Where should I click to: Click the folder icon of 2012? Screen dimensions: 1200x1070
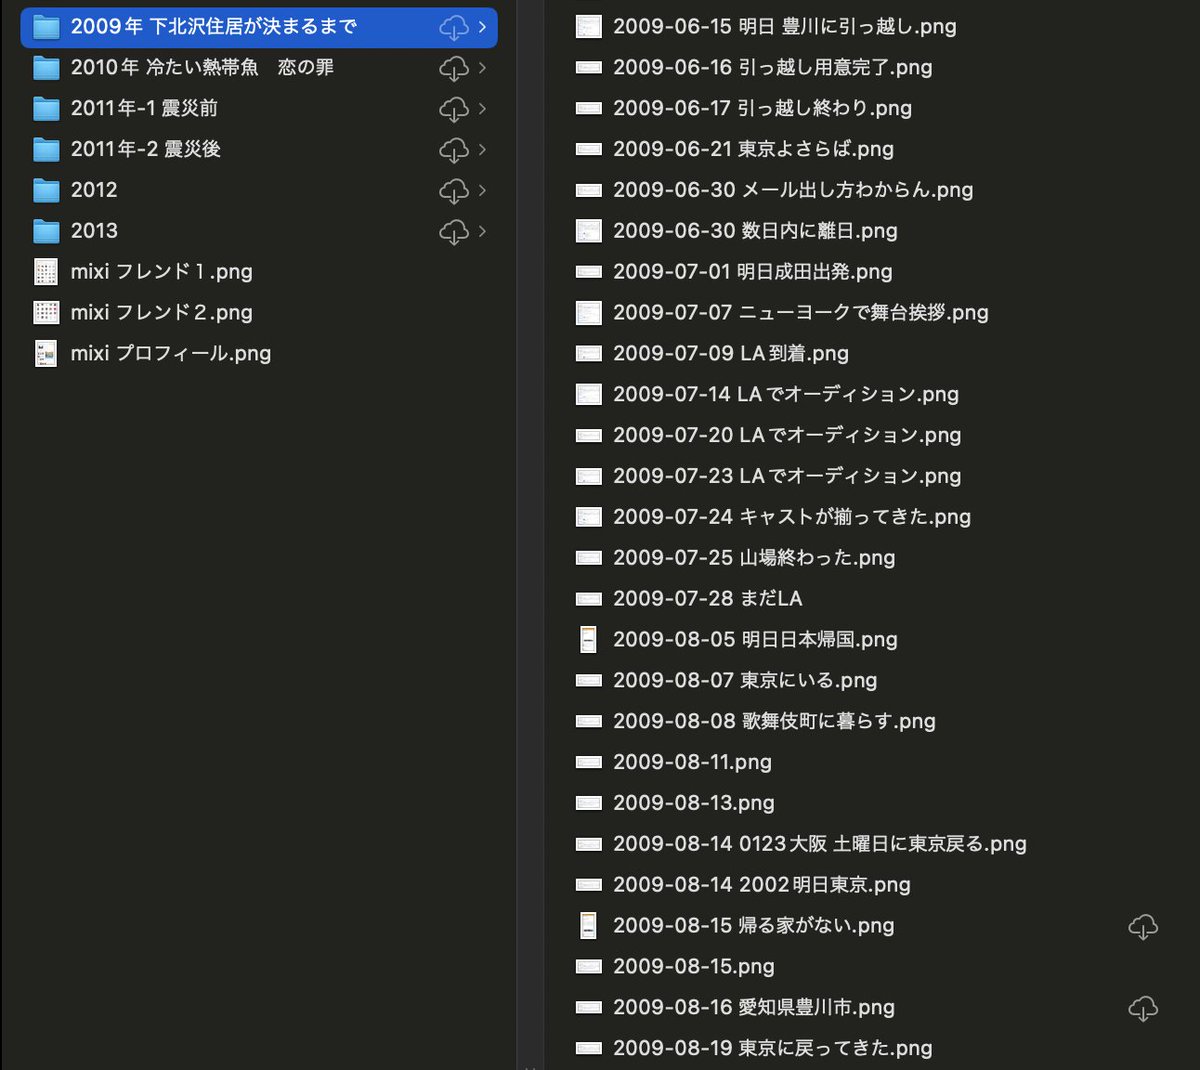46,190
